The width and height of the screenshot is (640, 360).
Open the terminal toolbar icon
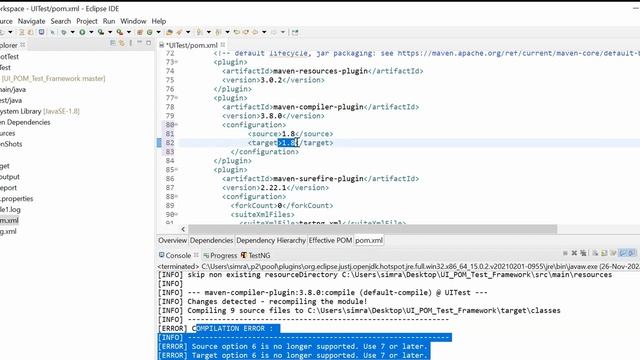coord(41,32)
